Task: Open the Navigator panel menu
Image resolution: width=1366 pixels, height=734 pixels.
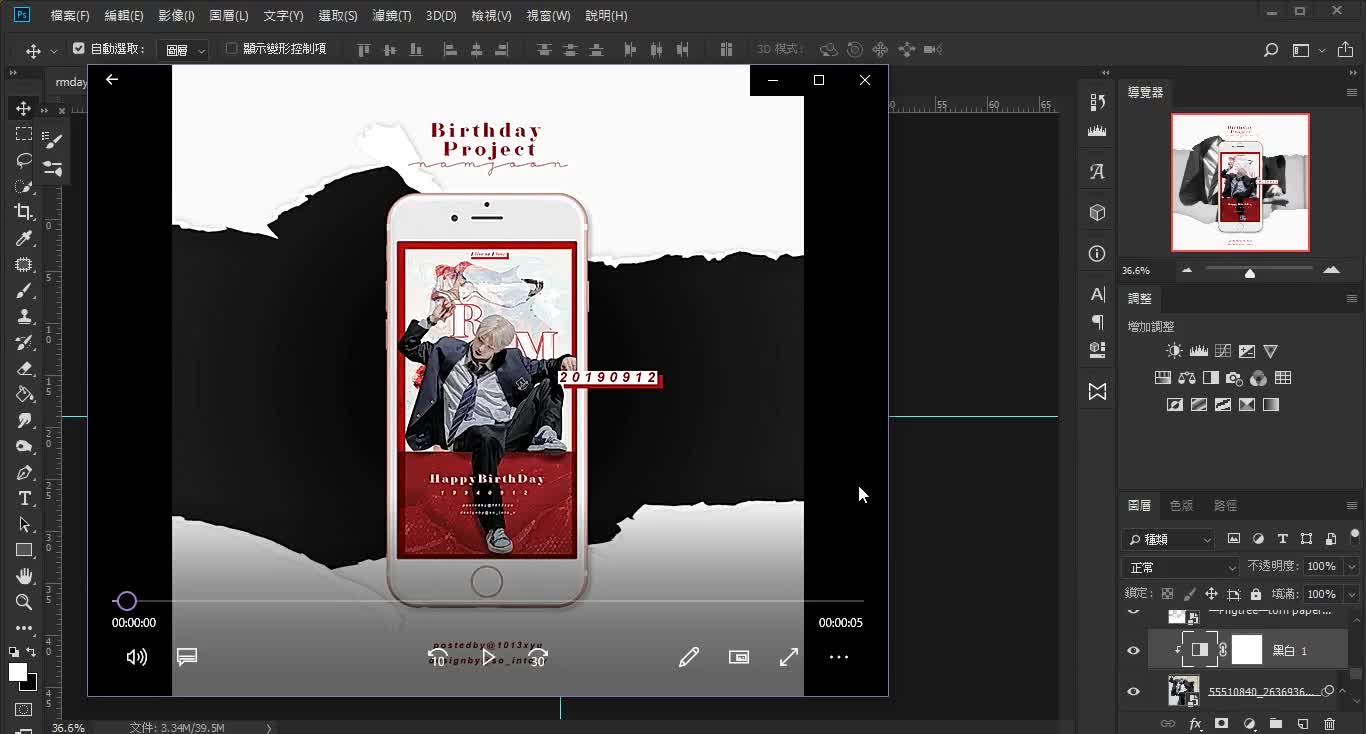Action: coord(1351,92)
